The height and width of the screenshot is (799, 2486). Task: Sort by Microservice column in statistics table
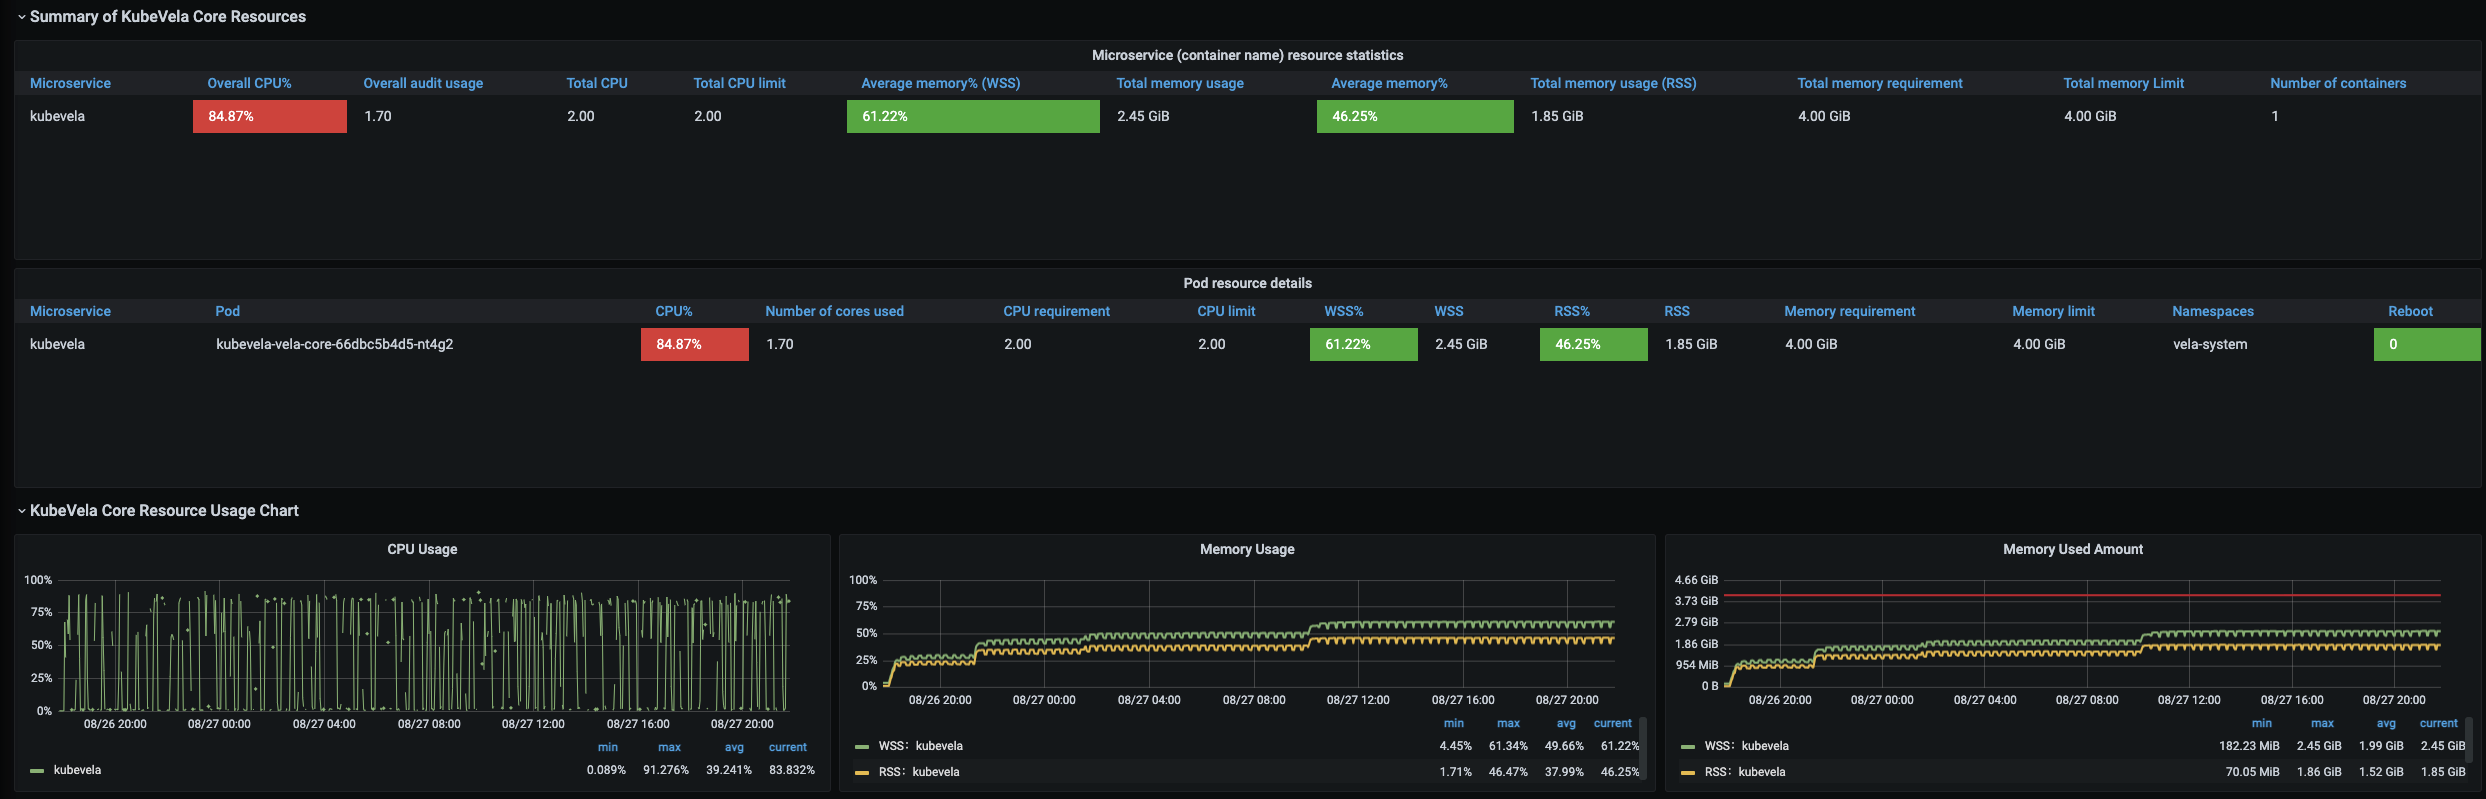(70, 83)
